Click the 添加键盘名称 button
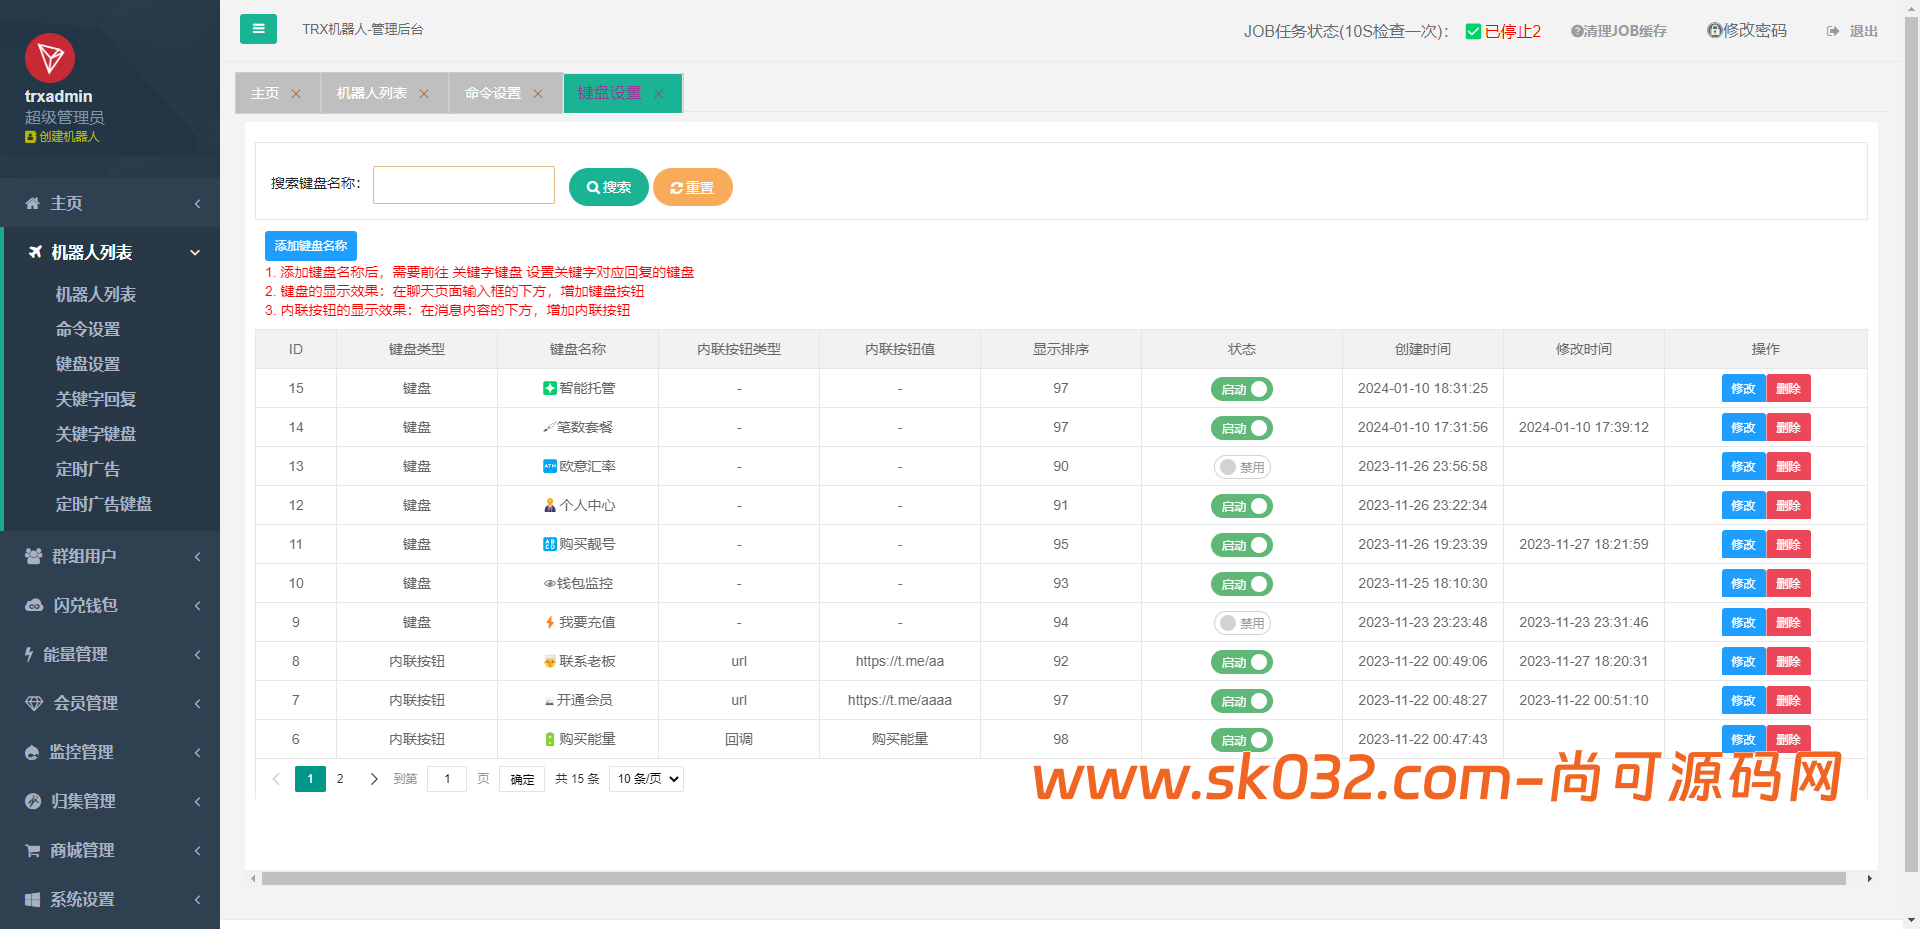The width and height of the screenshot is (1920, 929). tap(311, 245)
